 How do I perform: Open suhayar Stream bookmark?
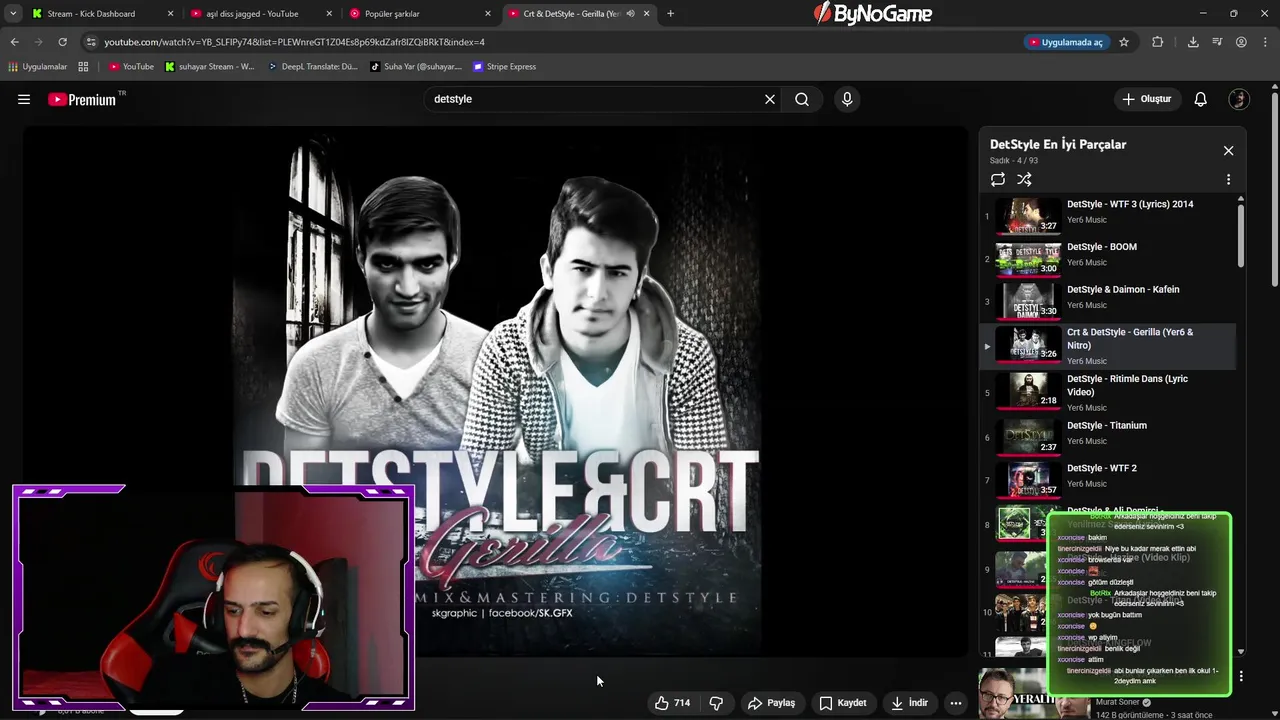pyautogui.click(x=210, y=67)
